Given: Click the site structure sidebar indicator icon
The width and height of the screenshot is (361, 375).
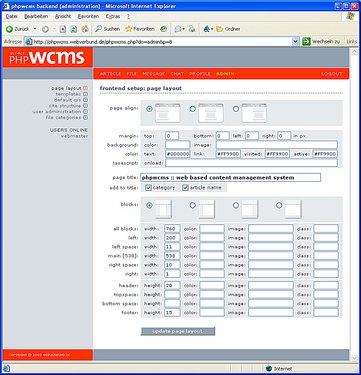Looking at the screenshot, I should point(85,106).
